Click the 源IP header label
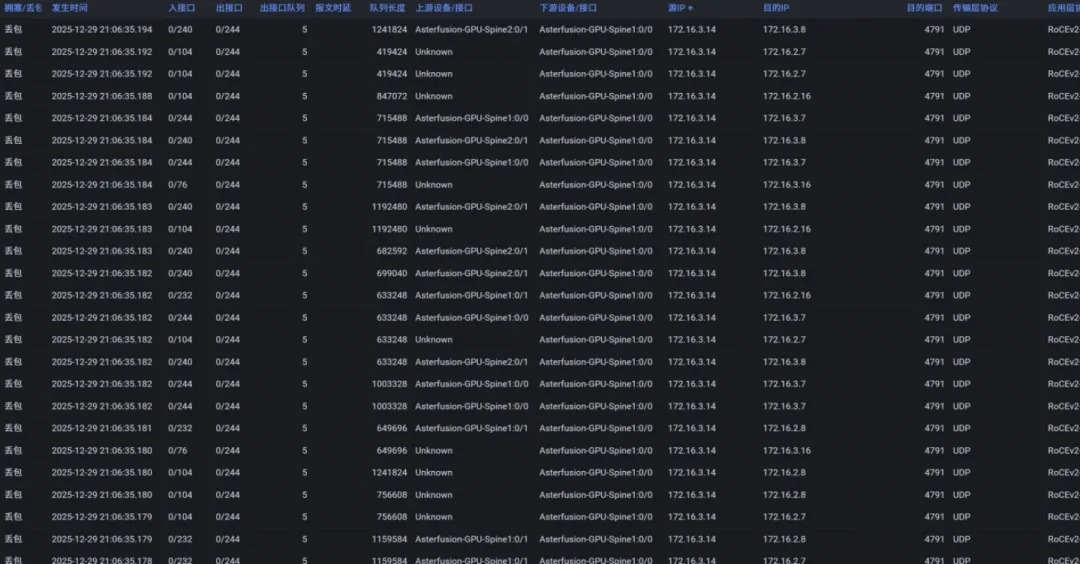1080x564 pixels. click(676, 7)
